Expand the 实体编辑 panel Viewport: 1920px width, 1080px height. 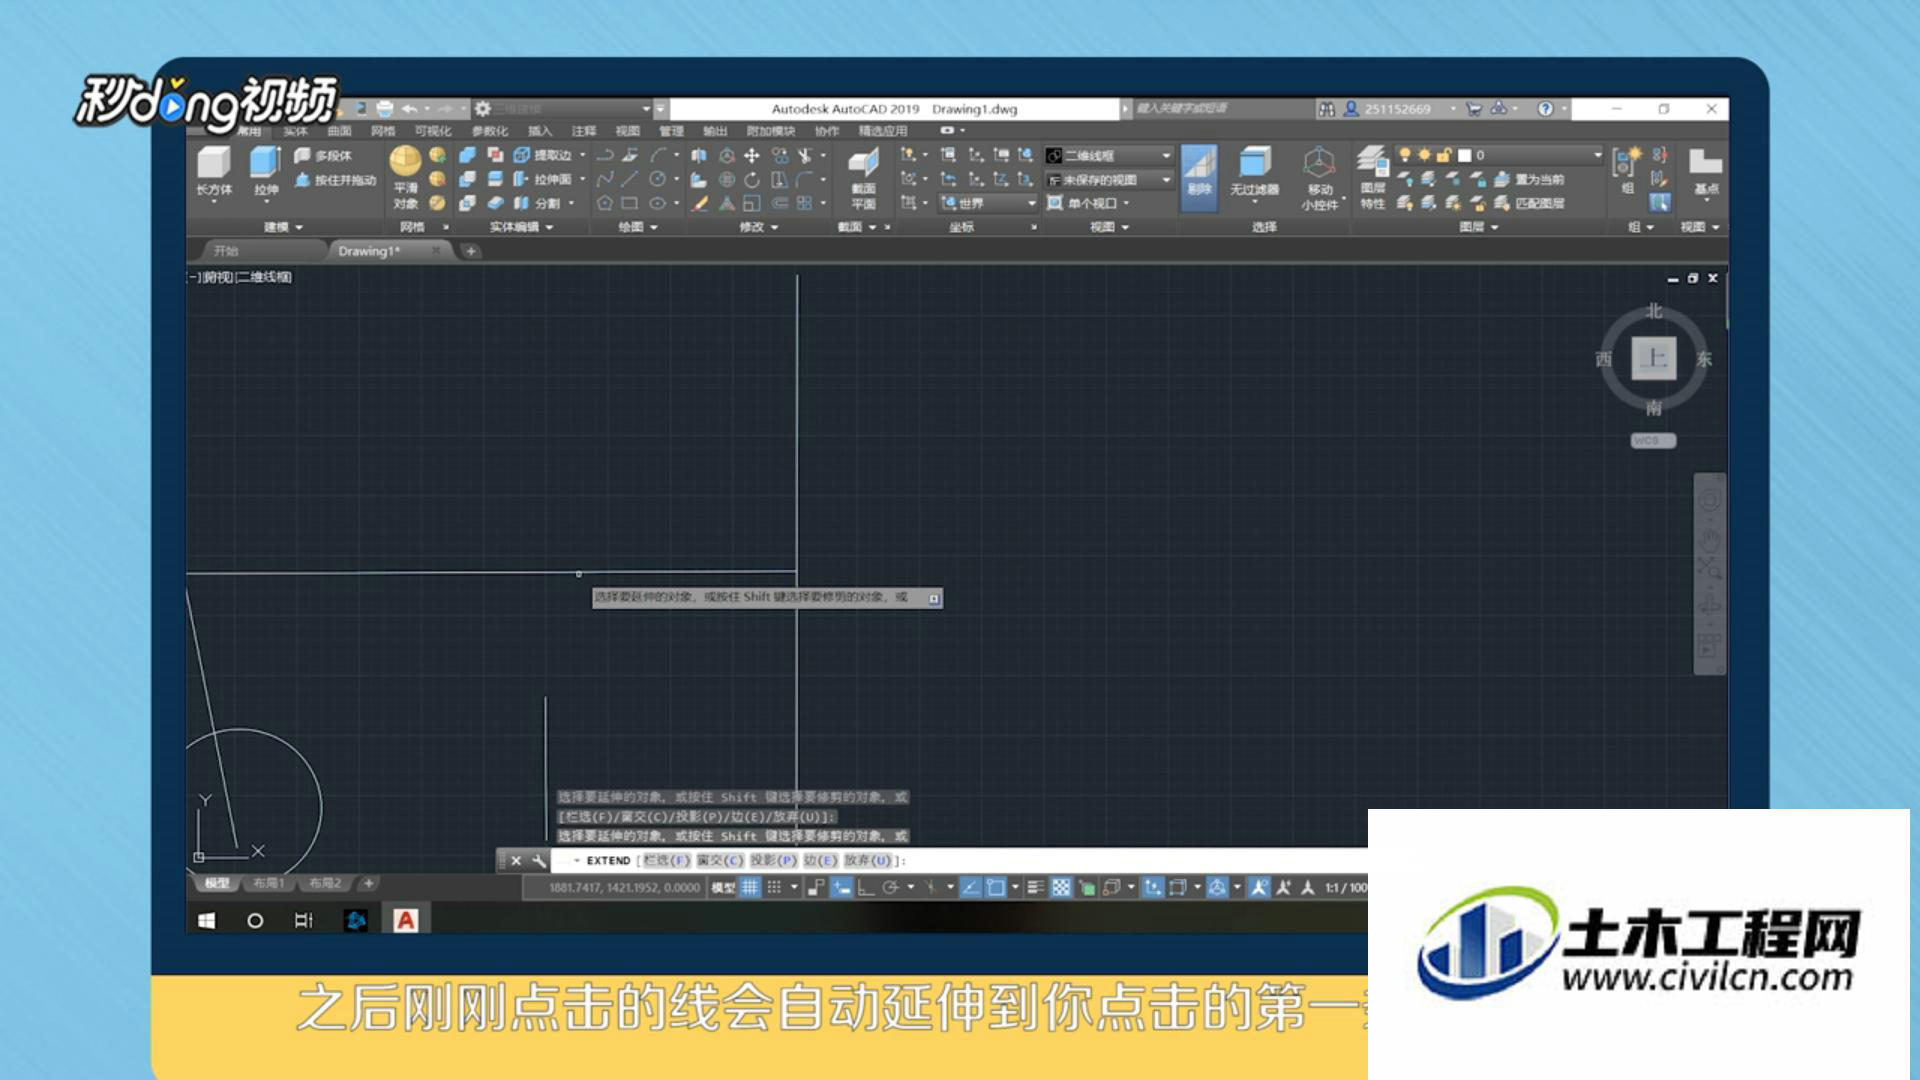(x=521, y=227)
